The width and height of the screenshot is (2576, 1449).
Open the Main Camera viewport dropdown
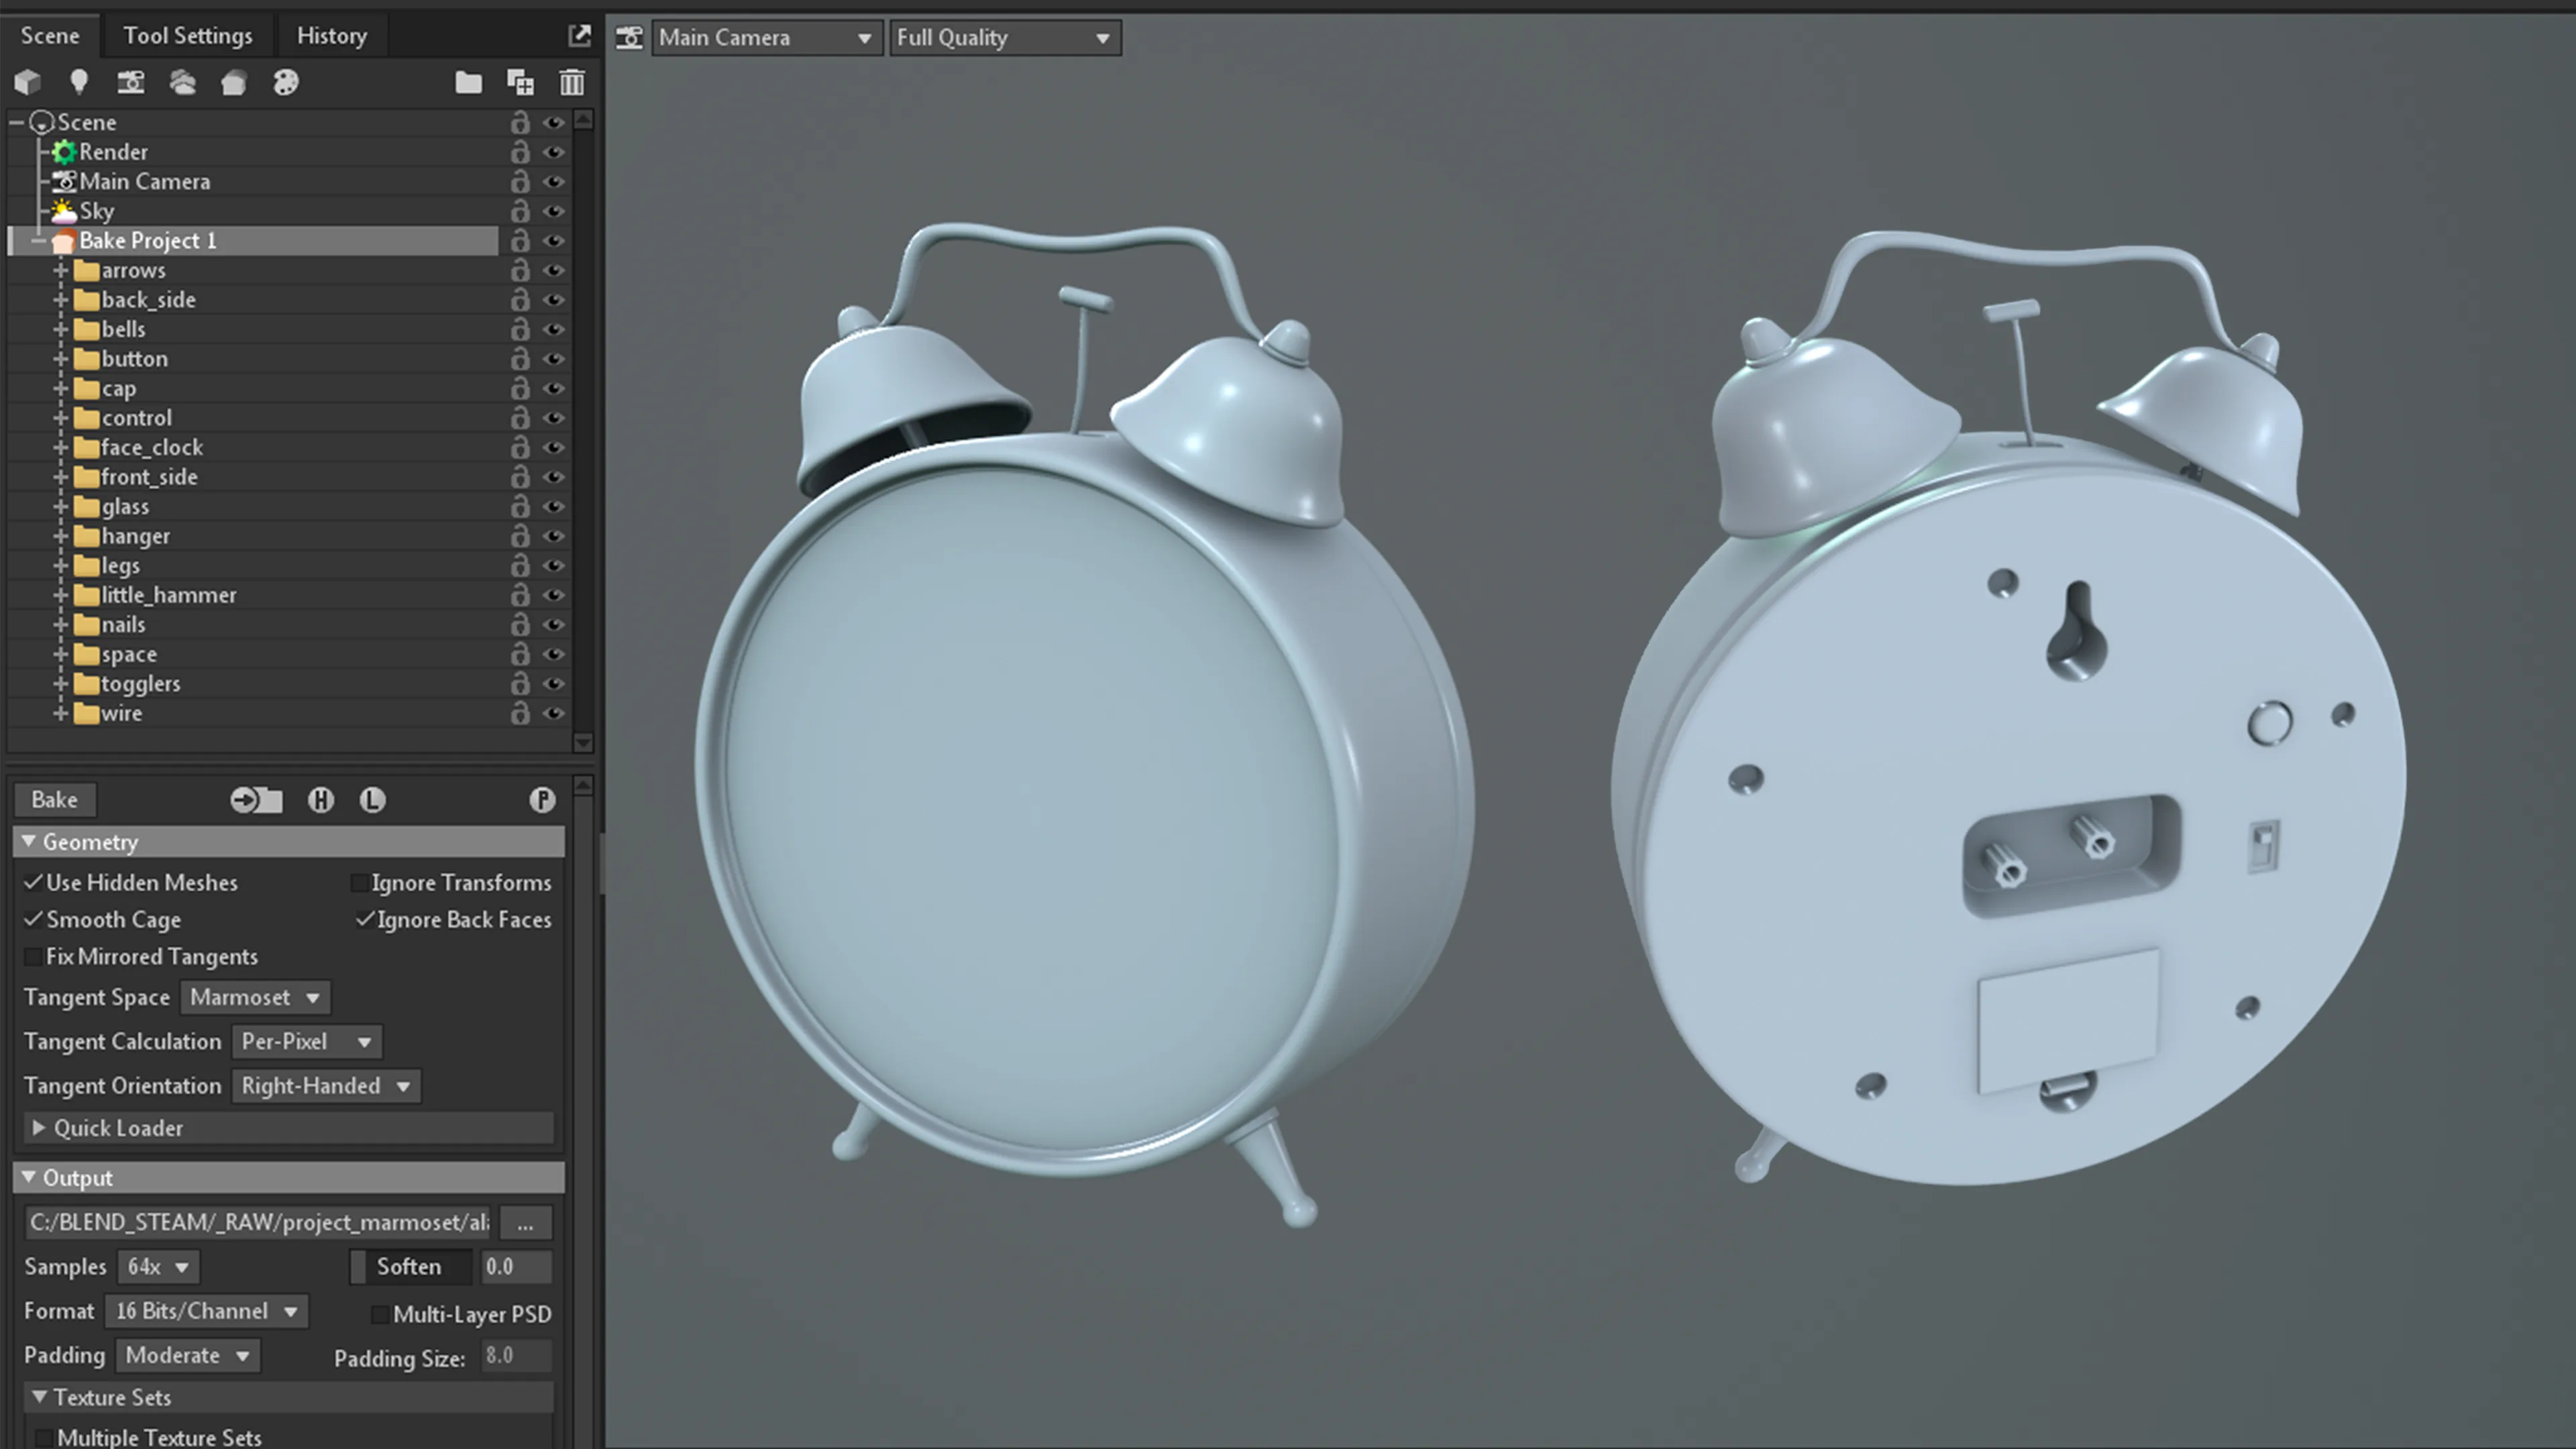(766, 38)
